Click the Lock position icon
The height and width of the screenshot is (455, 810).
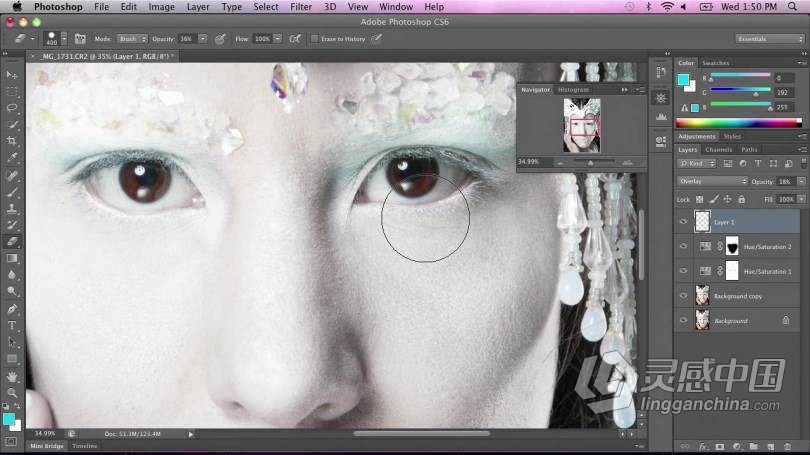[727, 199]
